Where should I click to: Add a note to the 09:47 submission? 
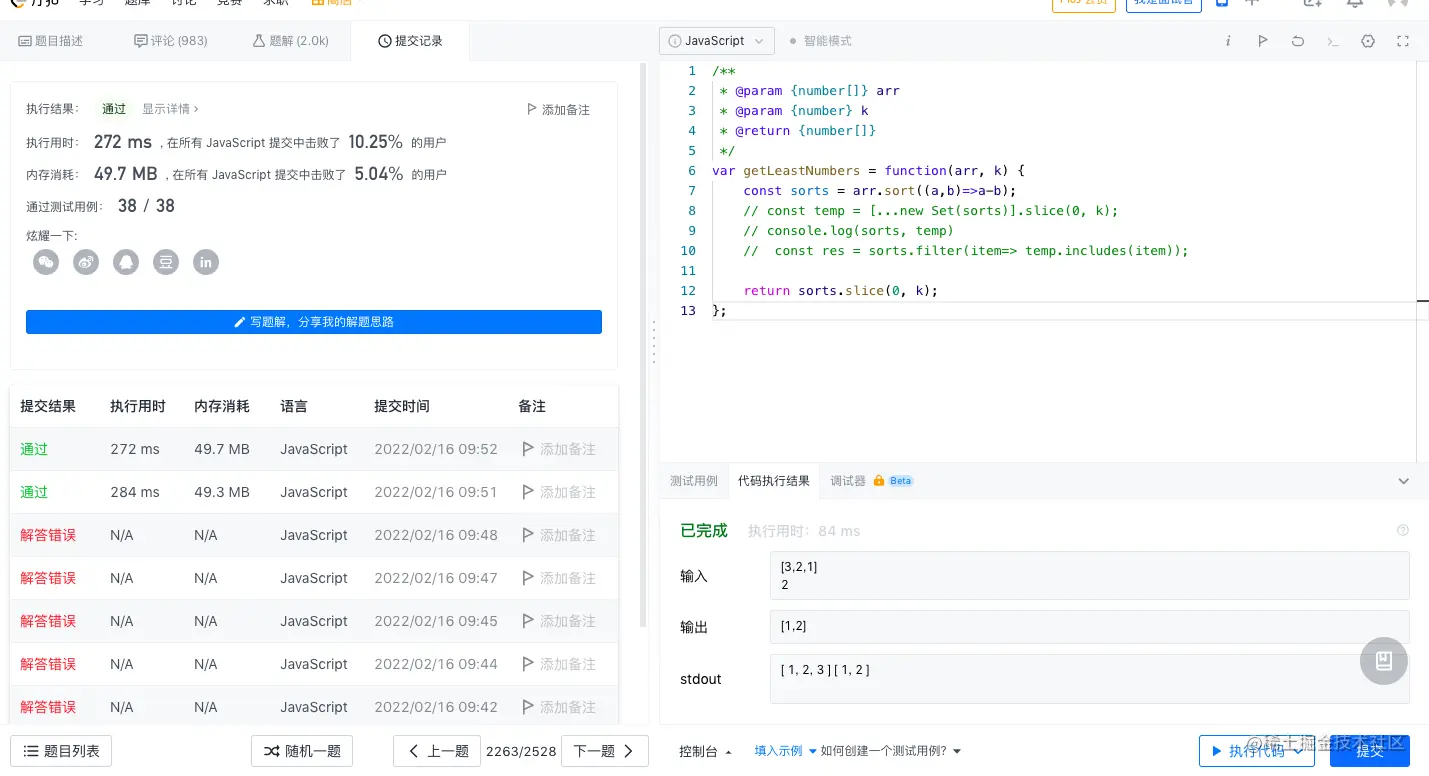click(x=558, y=578)
